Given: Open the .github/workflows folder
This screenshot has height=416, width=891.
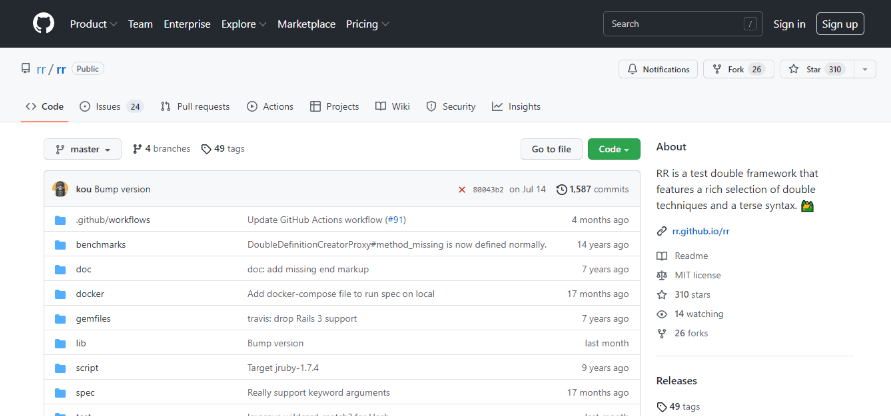Looking at the screenshot, I should 113,220.
